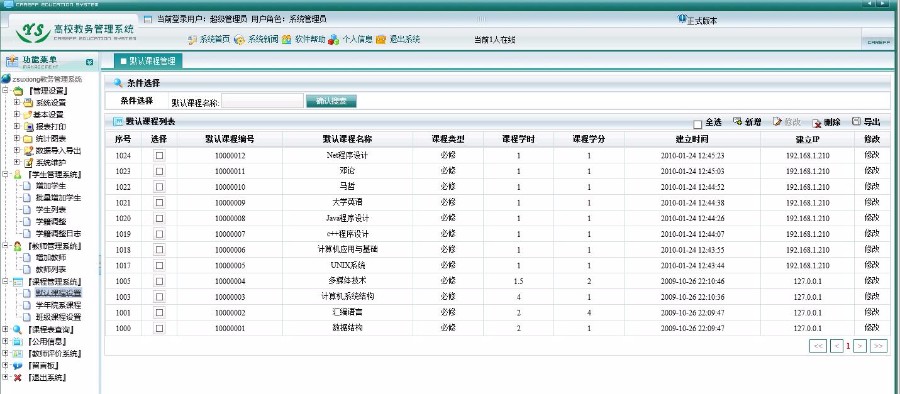Image resolution: width=900 pixels, height=394 pixels.
Task: Collapse the 管理设置 tree node
Action: (5, 91)
